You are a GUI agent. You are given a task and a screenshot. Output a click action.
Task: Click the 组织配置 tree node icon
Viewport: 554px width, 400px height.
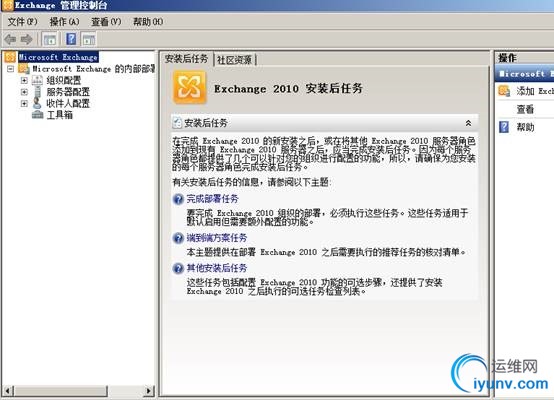pos(37,80)
